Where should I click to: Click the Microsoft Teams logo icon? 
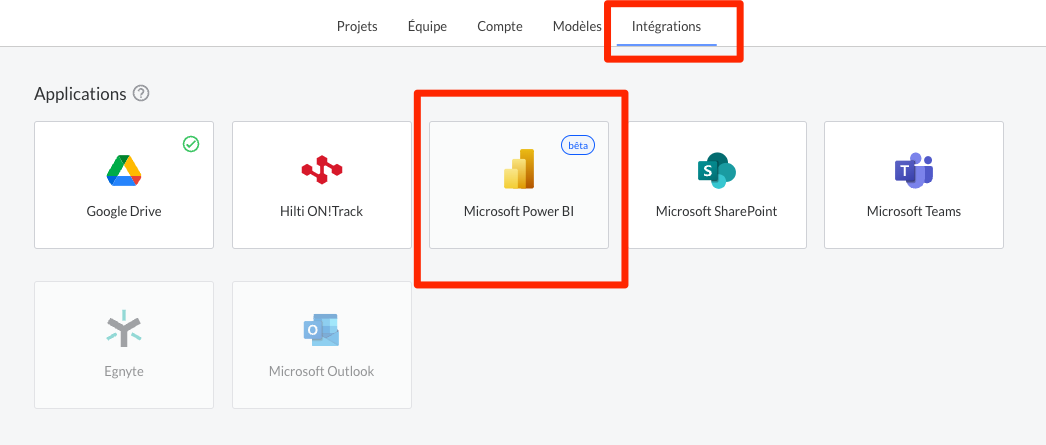(x=914, y=169)
